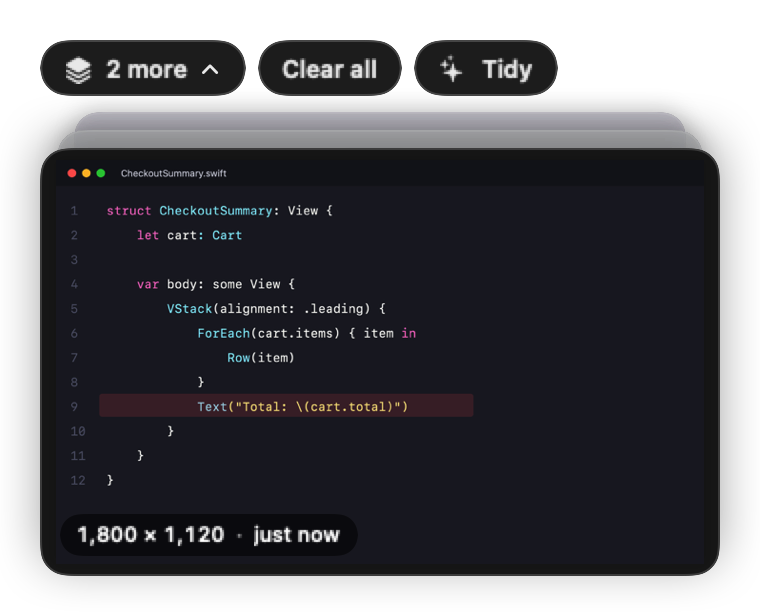
Task: Click the sparkle icon in Tidy
Action: point(451,69)
